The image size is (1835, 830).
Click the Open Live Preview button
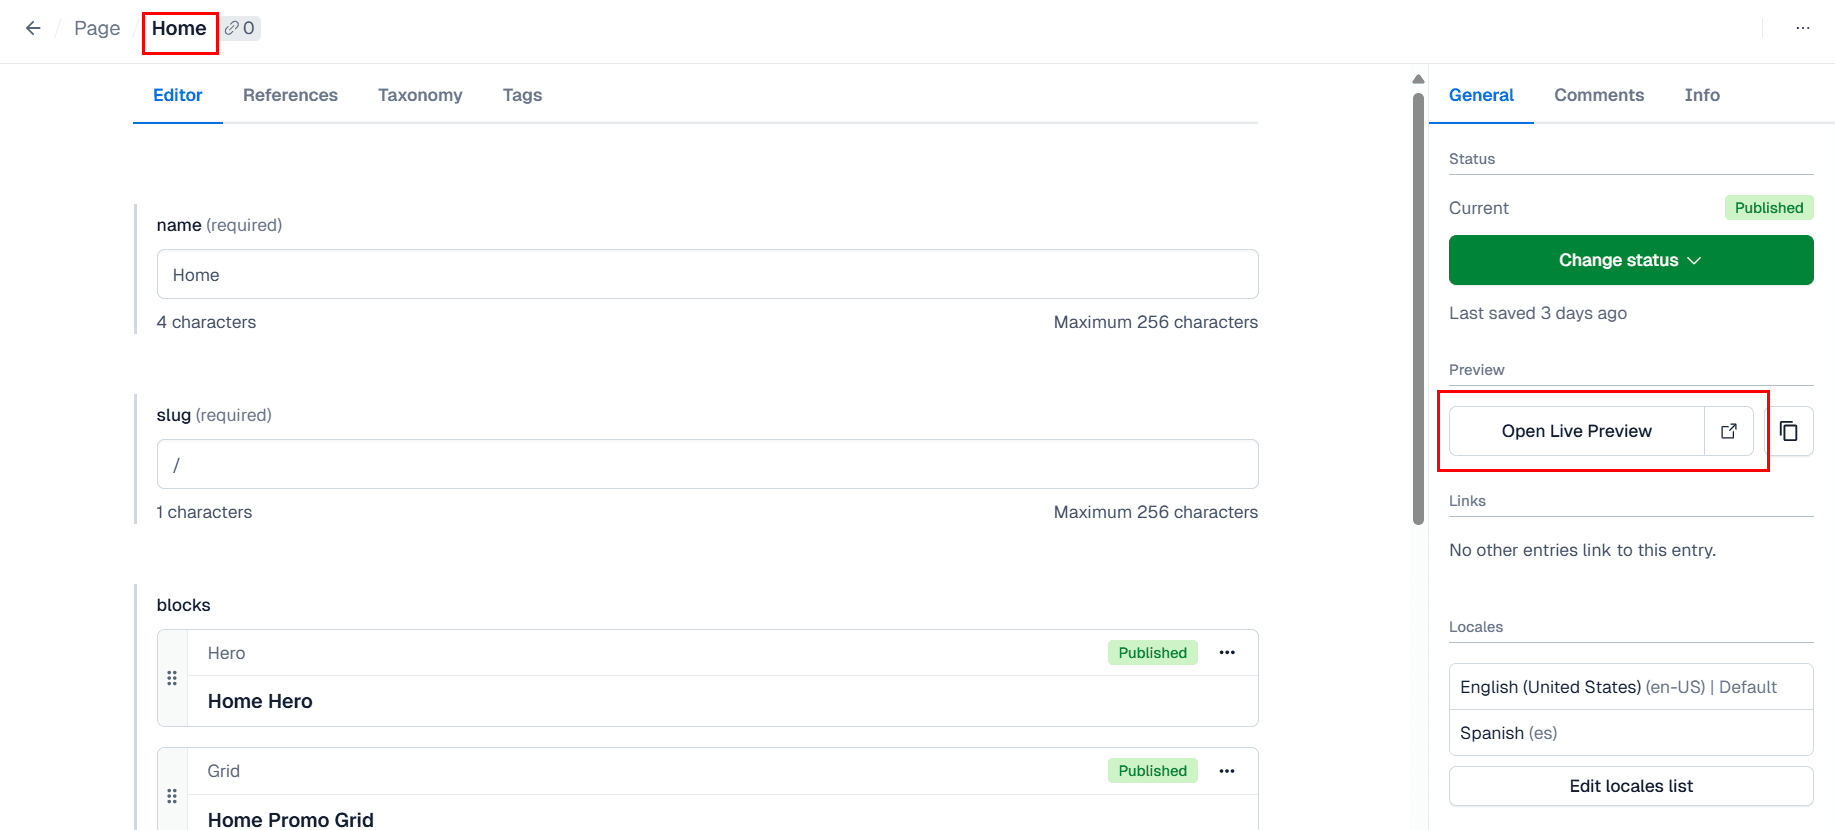[1576, 431]
